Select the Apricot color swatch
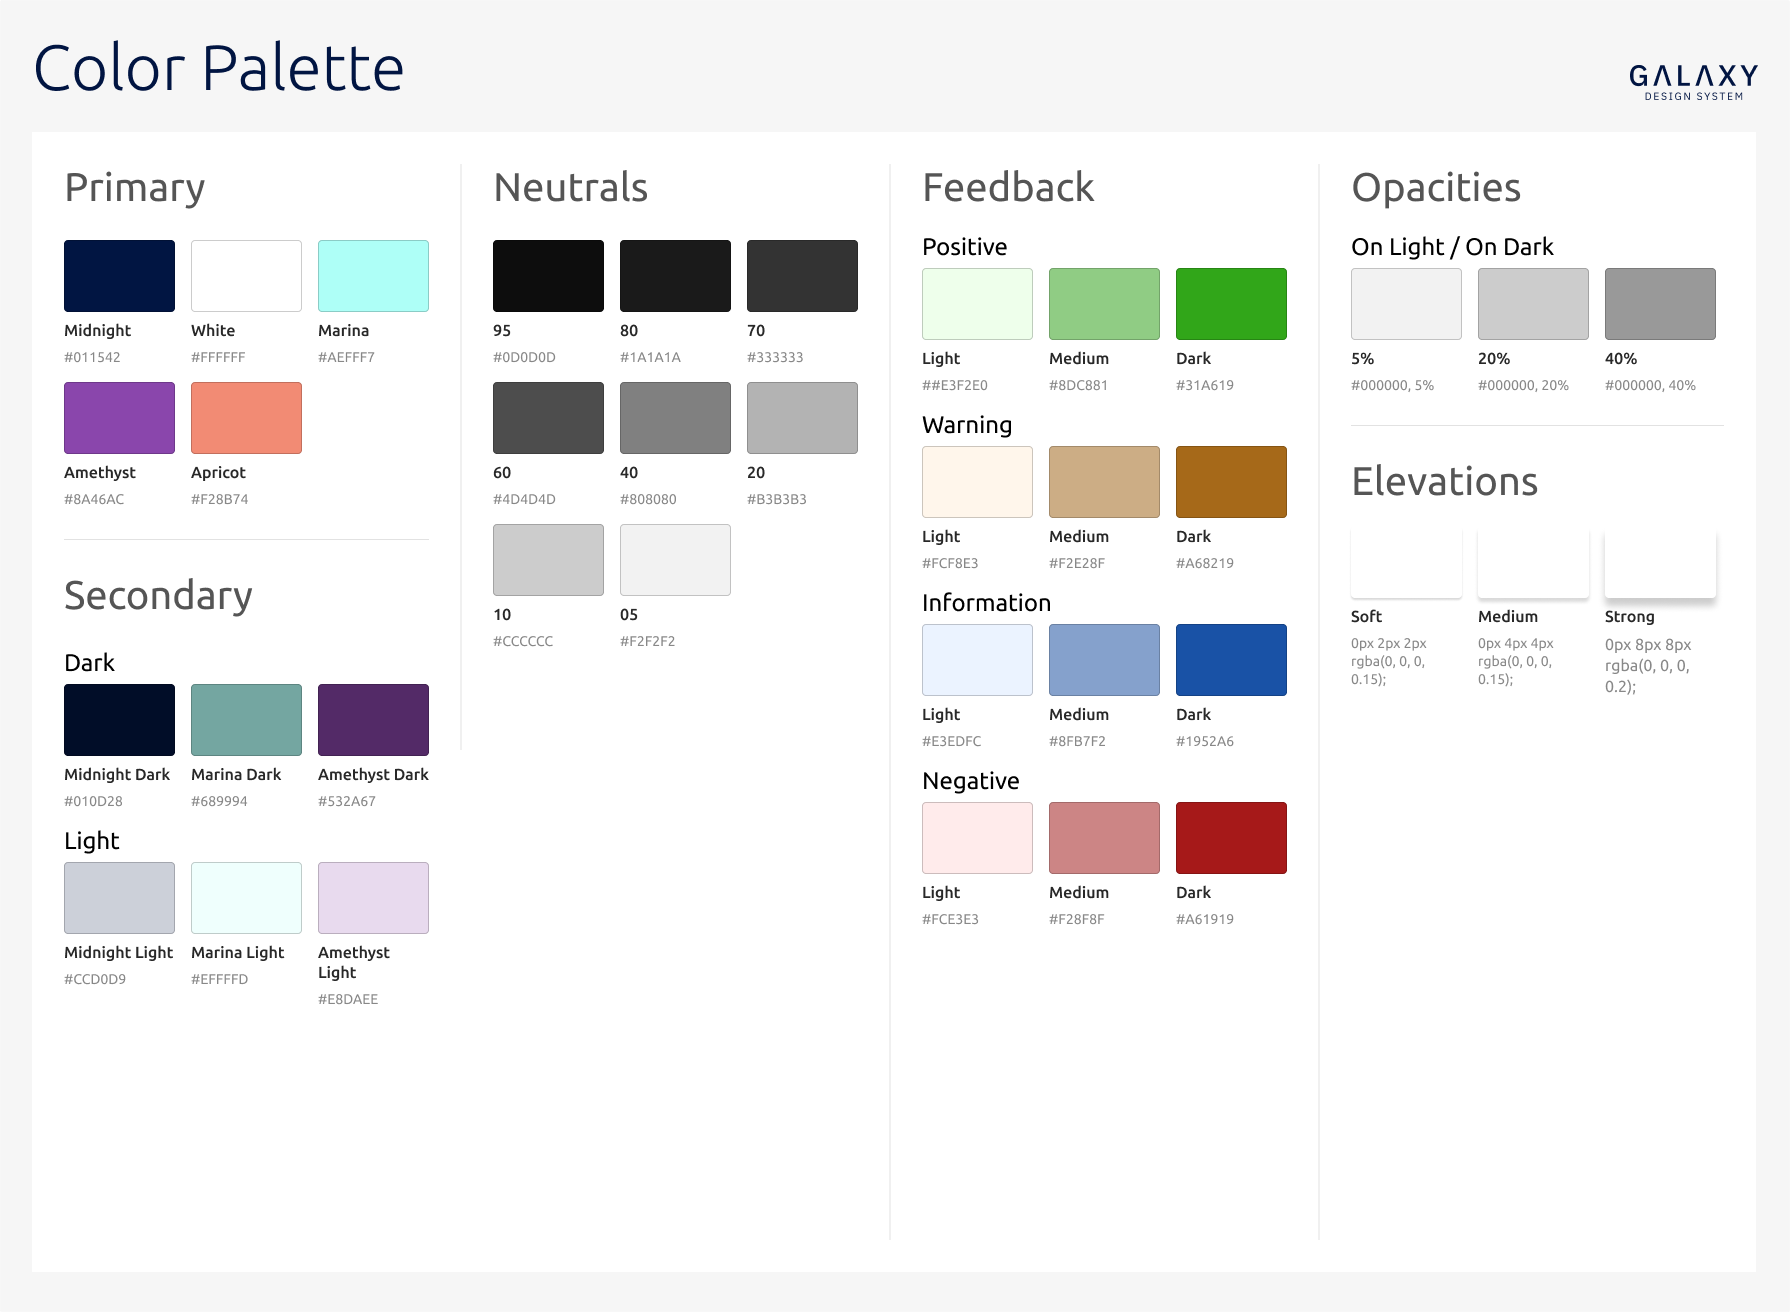This screenshot has width=1790, height=1312. 246,418
